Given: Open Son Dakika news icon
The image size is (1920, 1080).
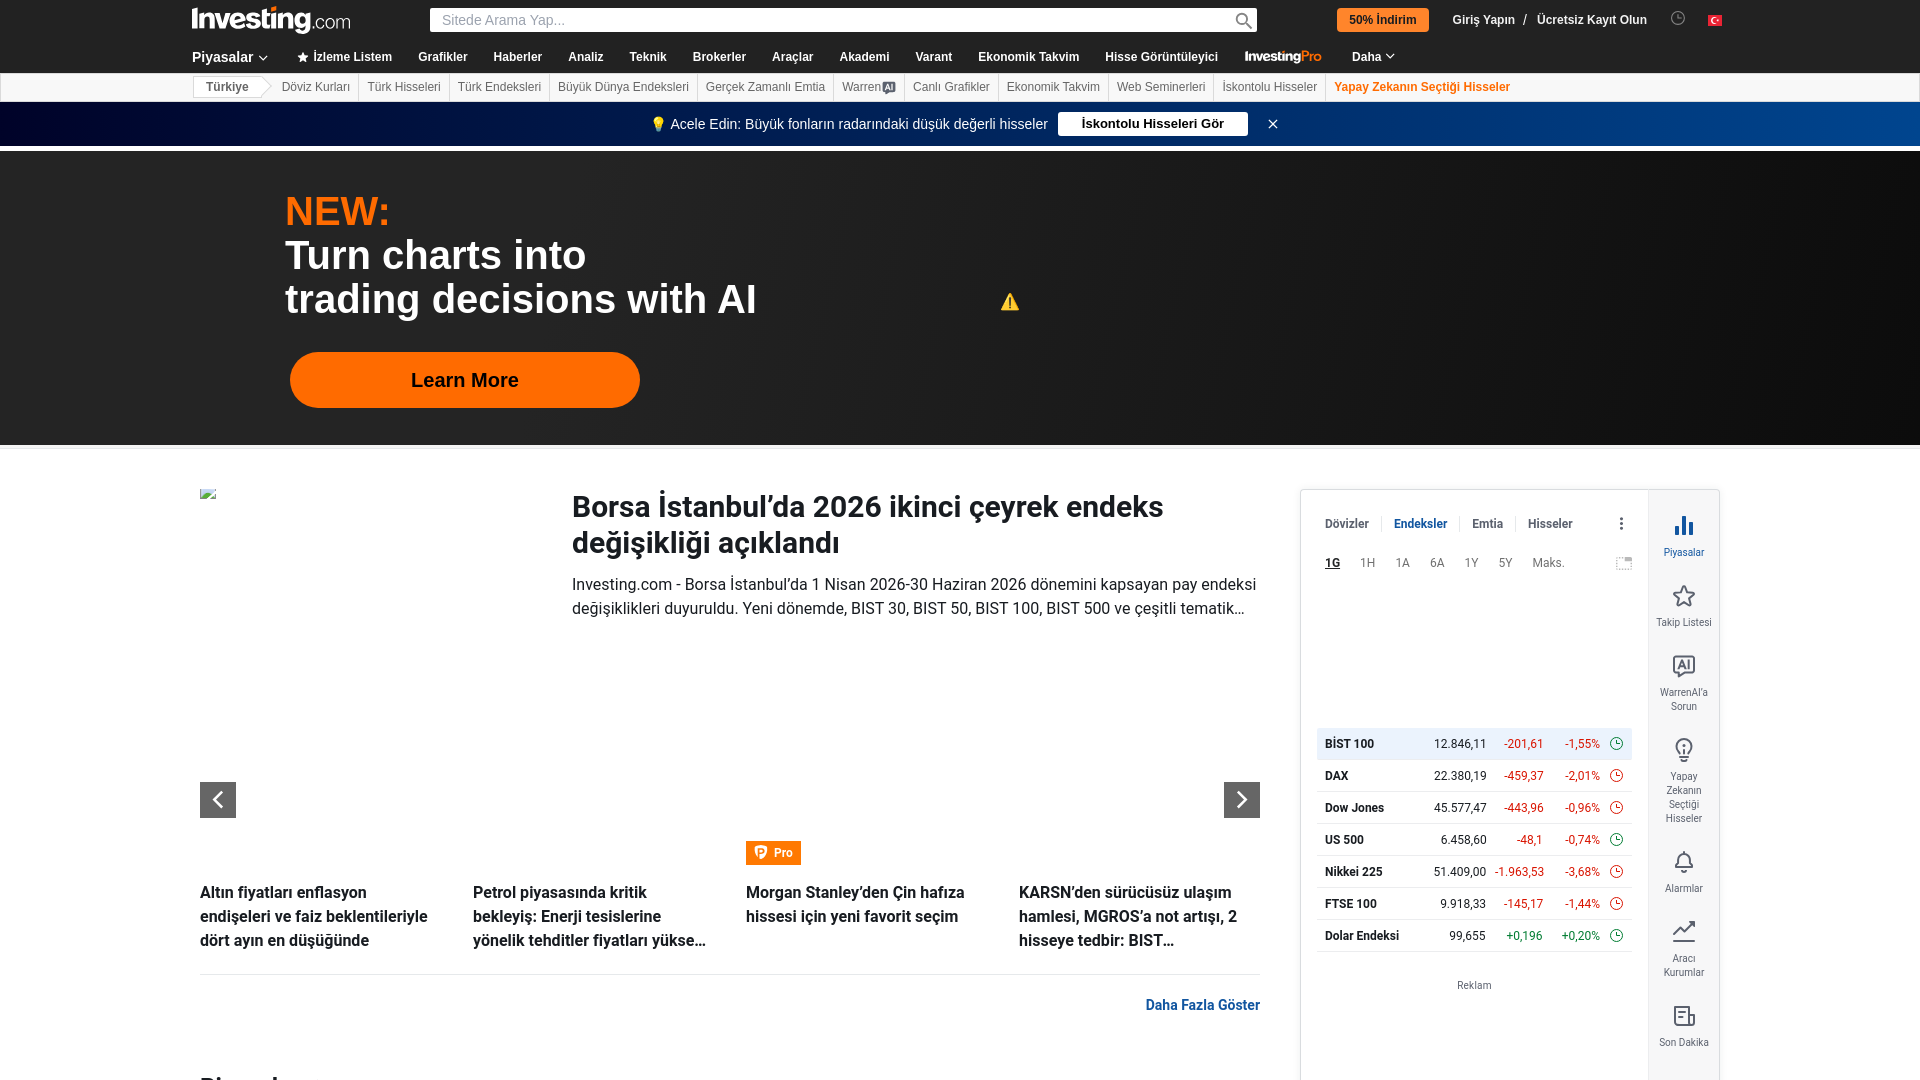Looking at the screenshot, I should tap(1684, 1016).
